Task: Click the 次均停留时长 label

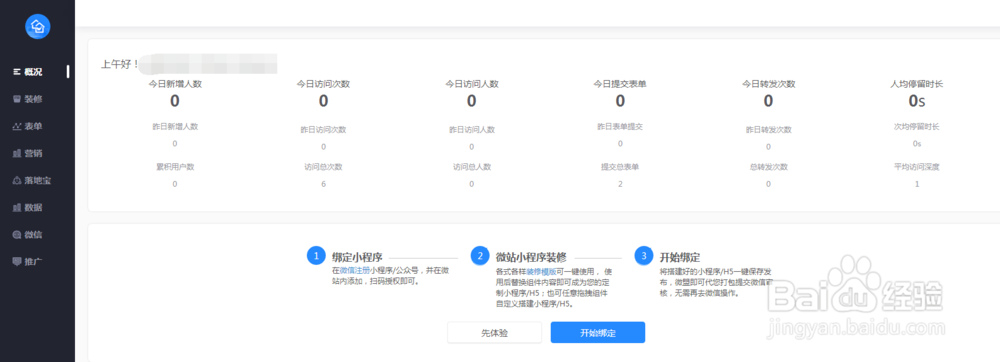Action: [916, 126]
